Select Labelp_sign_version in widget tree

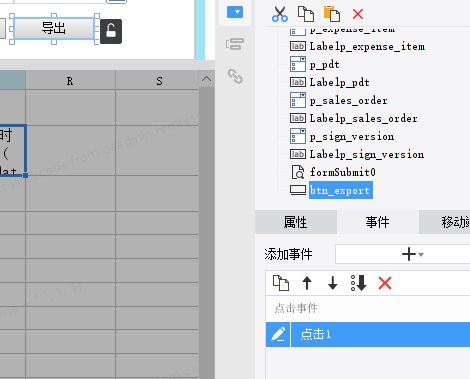pyautogui.click(x=367, y=154)
